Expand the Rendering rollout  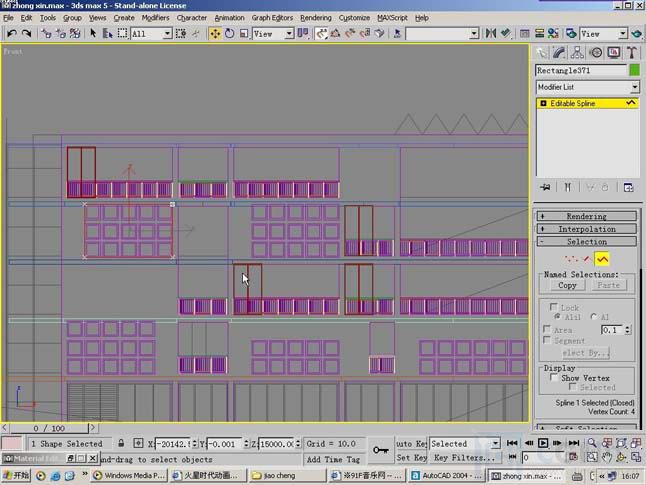[587, 216]
